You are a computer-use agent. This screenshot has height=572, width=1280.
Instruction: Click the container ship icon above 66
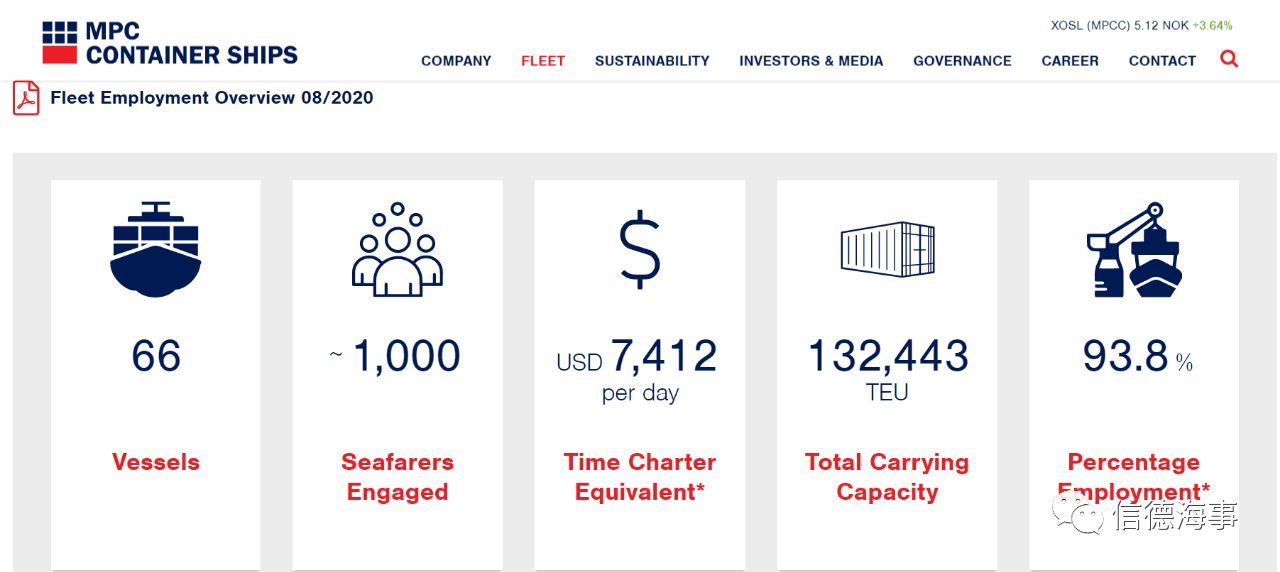(156, 249)
